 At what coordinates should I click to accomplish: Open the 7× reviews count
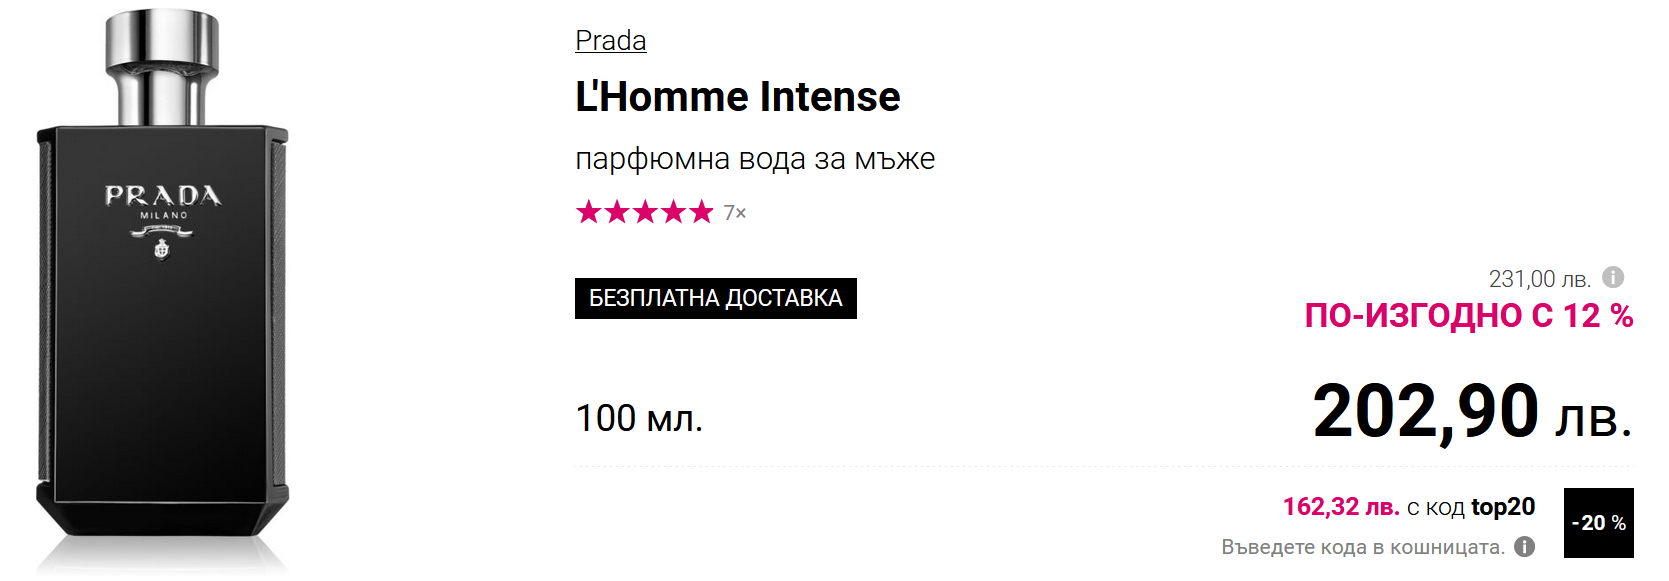point(735,213)
